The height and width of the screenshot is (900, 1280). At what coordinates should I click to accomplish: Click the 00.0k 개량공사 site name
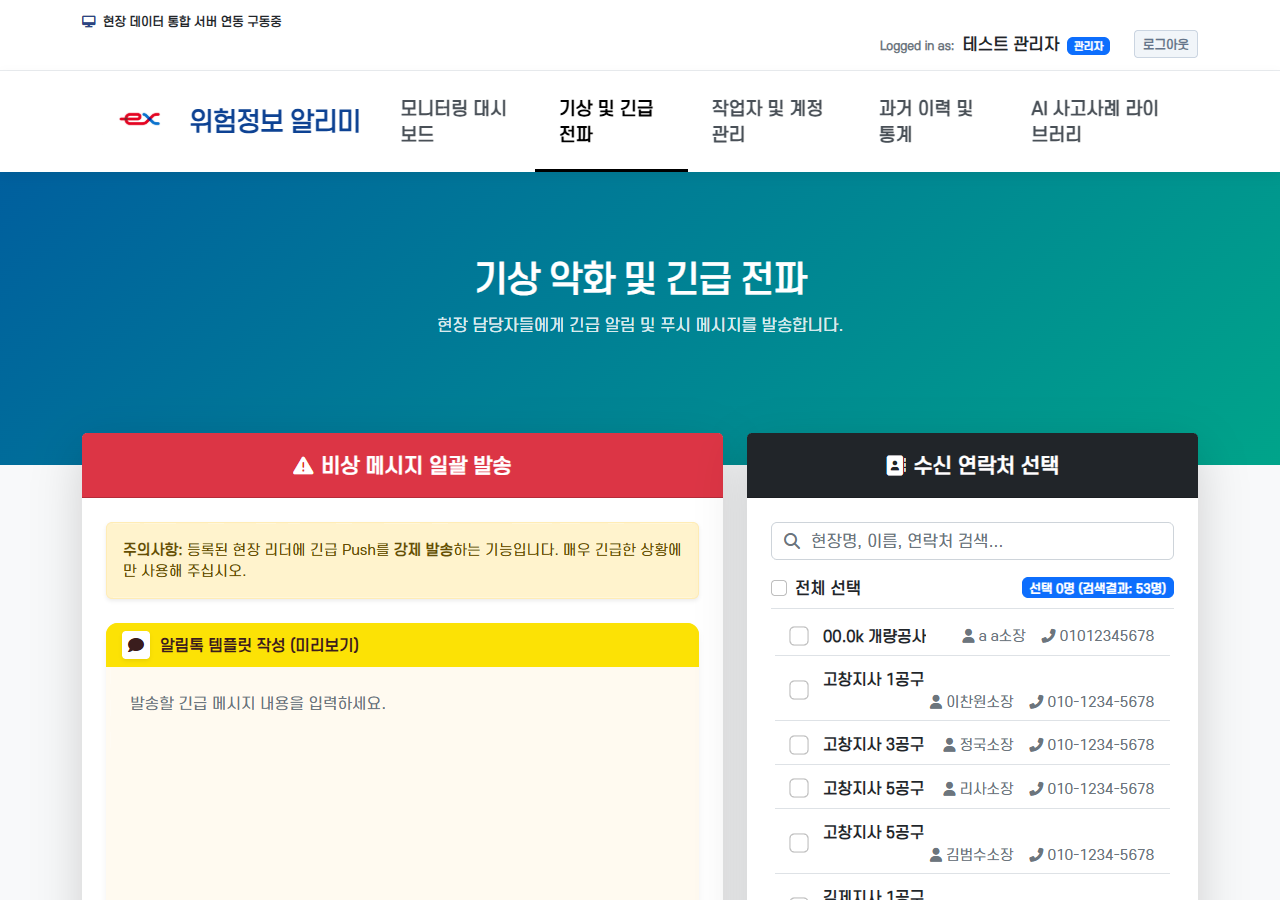[875, 636]
